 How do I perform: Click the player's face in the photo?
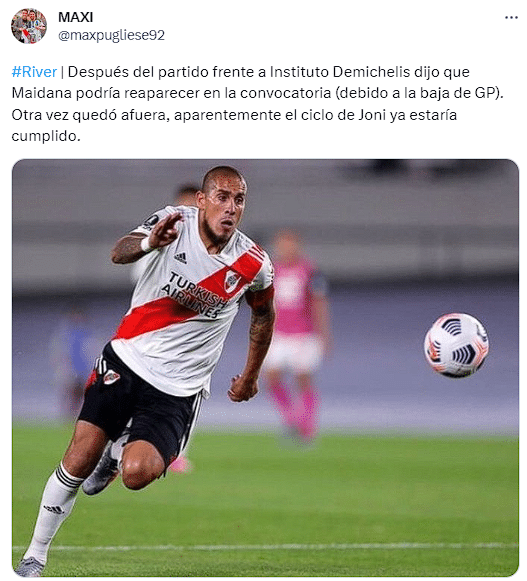[223, 207]
